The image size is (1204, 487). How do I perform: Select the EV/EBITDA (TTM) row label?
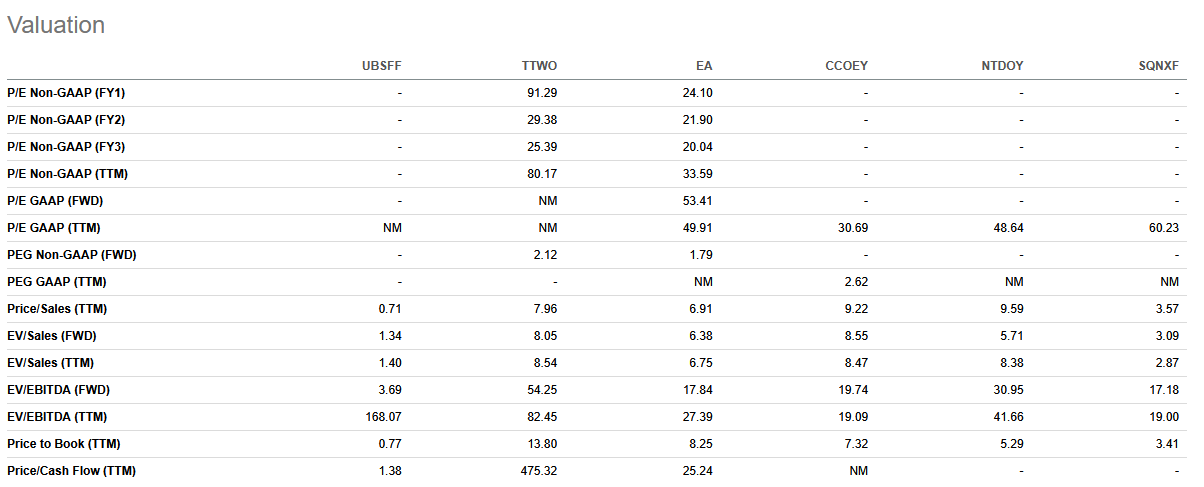[x=58, y=417]
